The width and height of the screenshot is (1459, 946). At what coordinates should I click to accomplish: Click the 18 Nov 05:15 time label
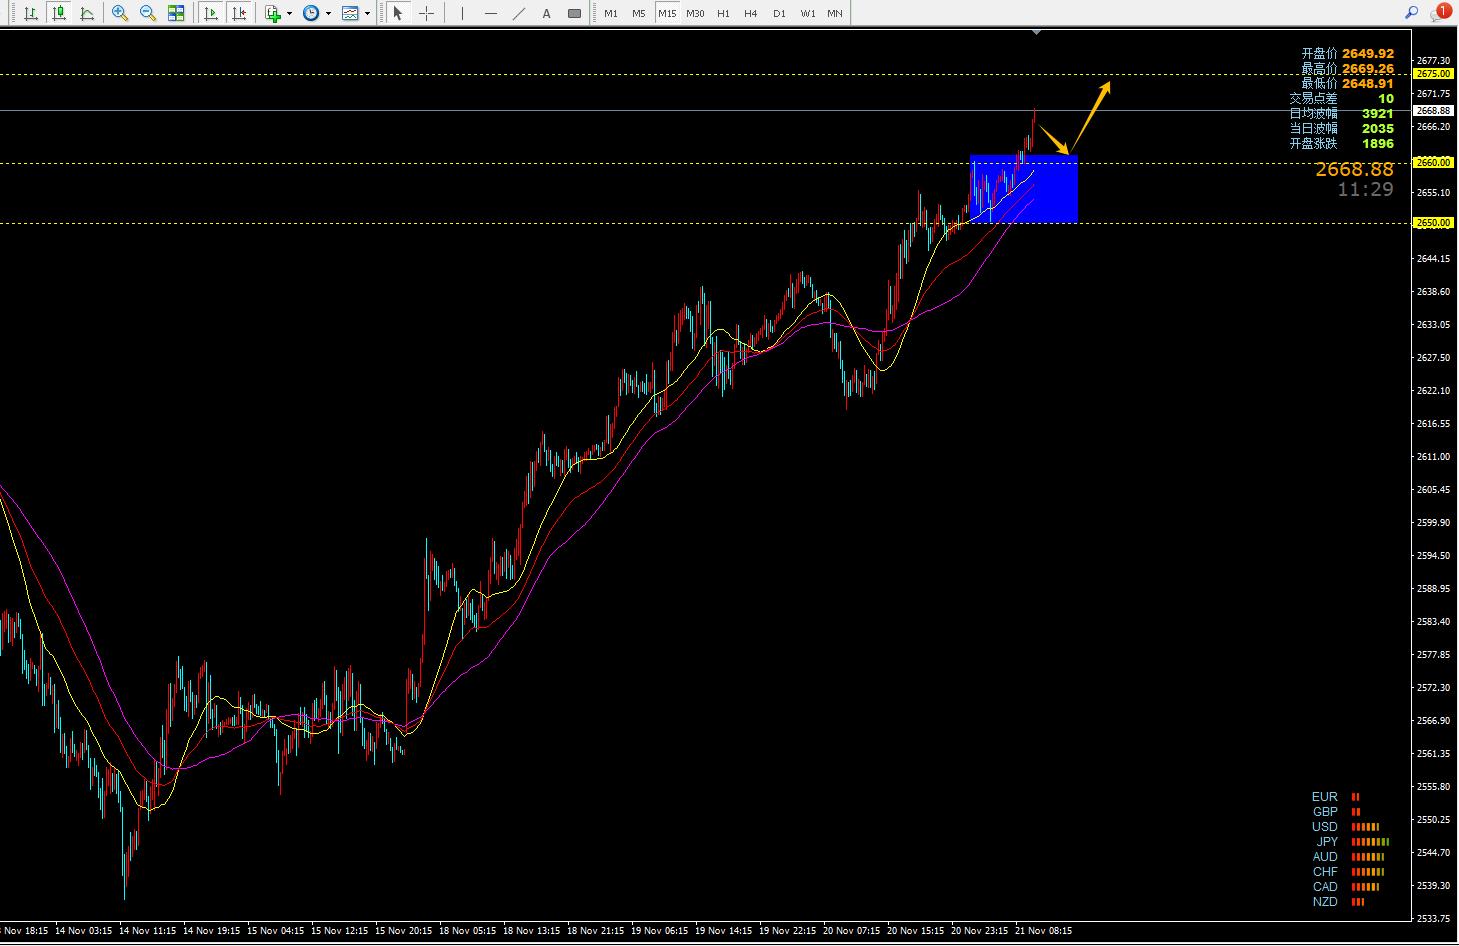(x=466, y=931)
